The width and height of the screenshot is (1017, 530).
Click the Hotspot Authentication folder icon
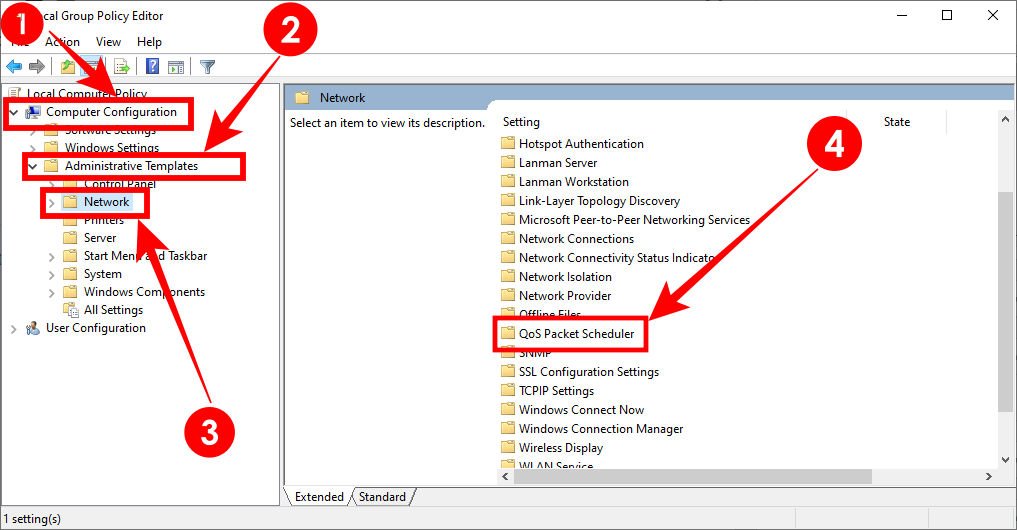508,143
